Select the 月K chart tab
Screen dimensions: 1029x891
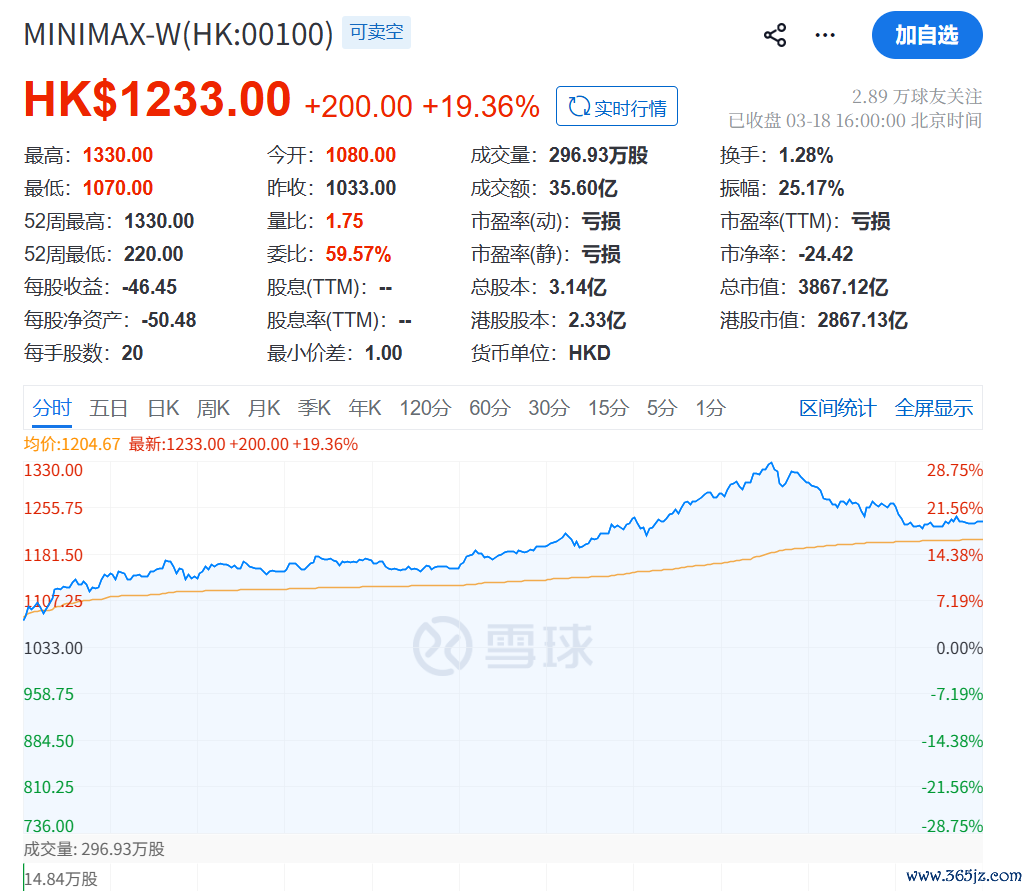[x=264, y=408]
